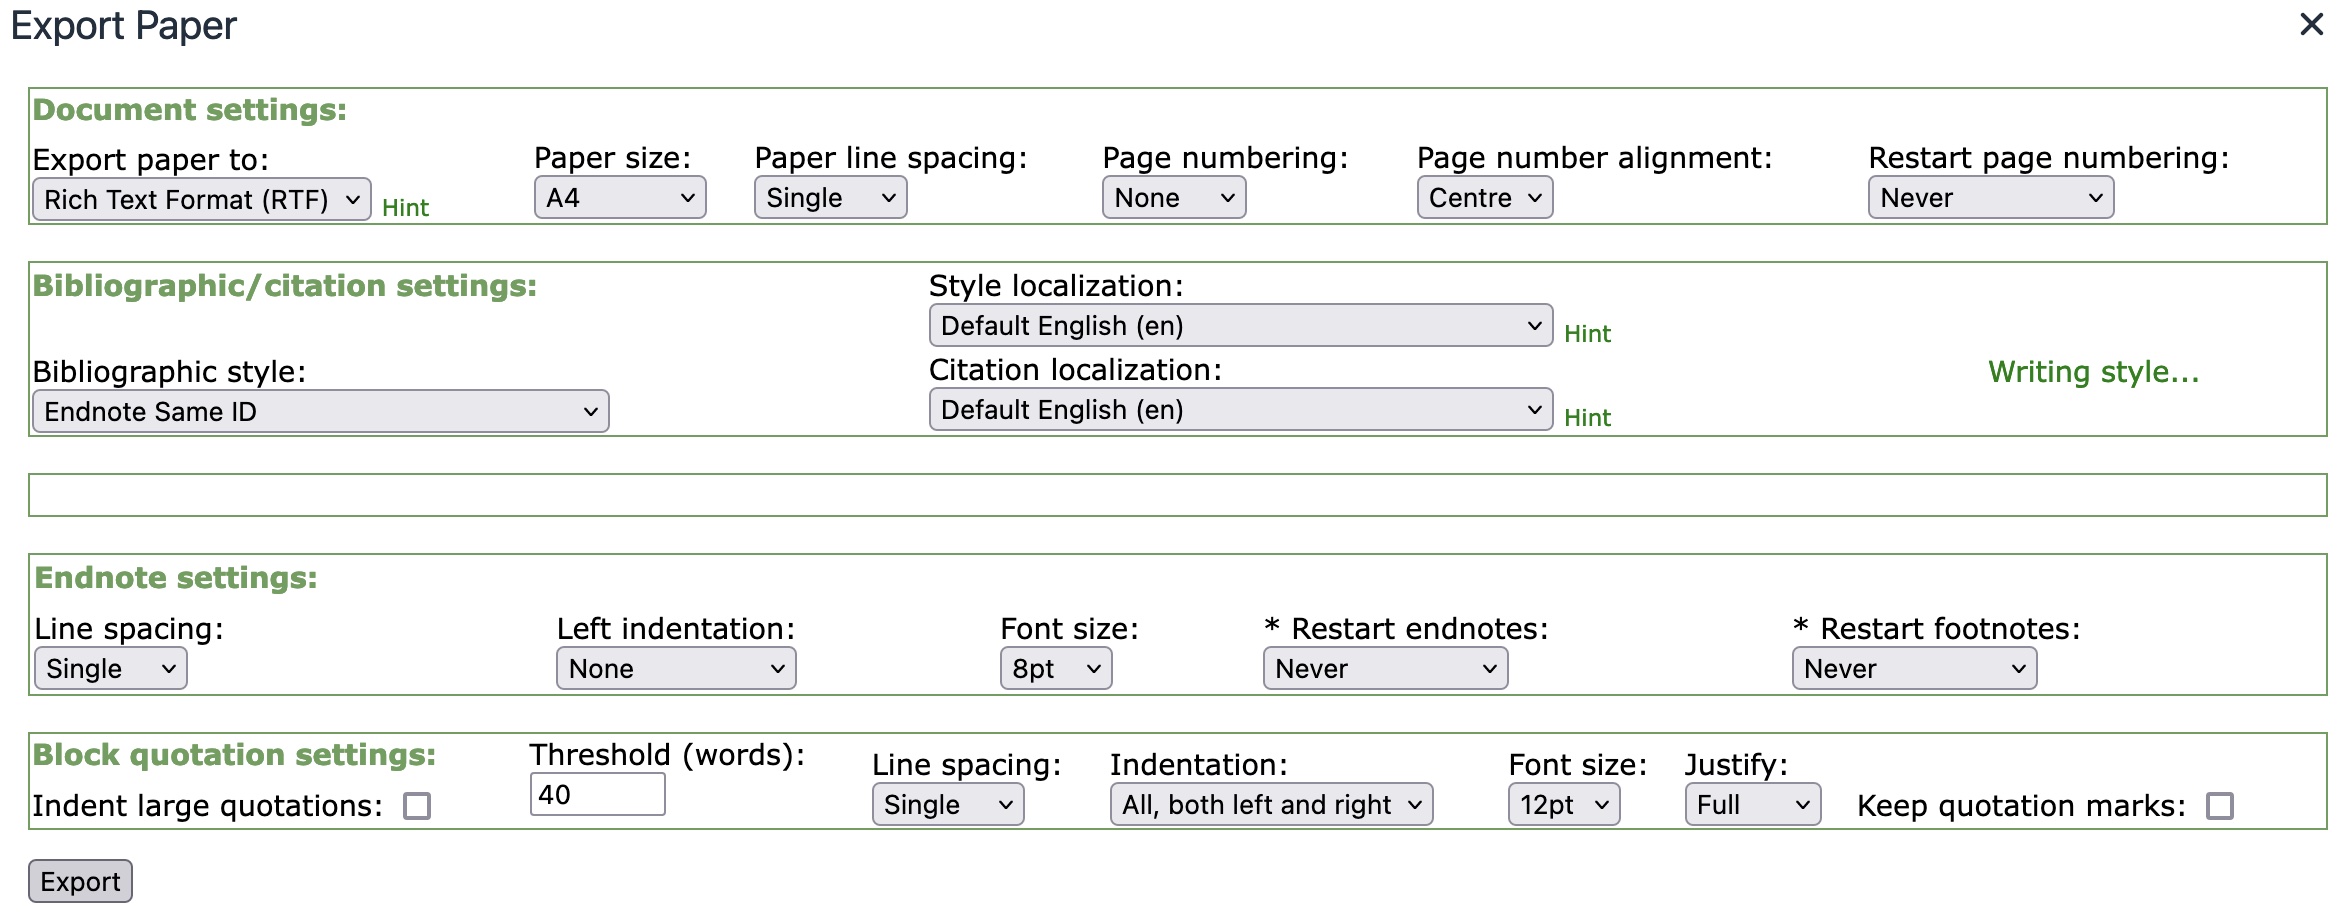Open the quotation Justify dropdown

pos(1750,804)
